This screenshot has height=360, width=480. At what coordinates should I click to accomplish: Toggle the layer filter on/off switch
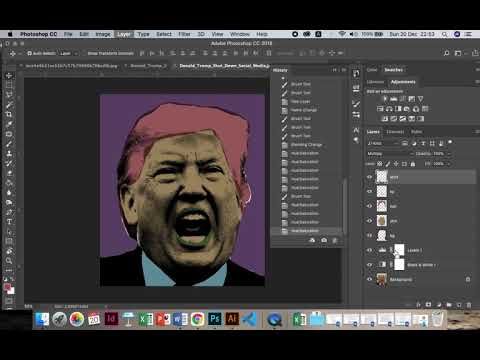click(450, 143)
